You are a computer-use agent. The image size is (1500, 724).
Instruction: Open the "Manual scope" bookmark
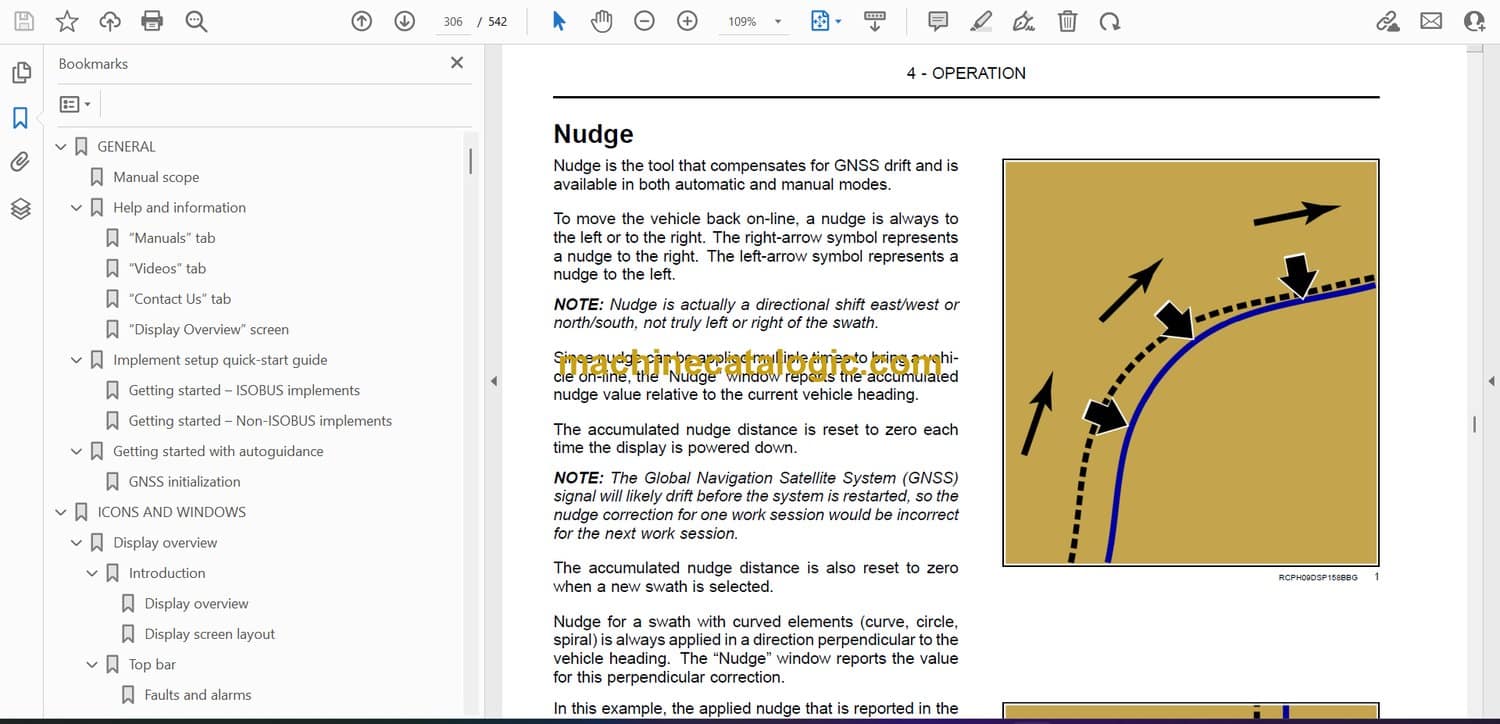click(156, 177)
